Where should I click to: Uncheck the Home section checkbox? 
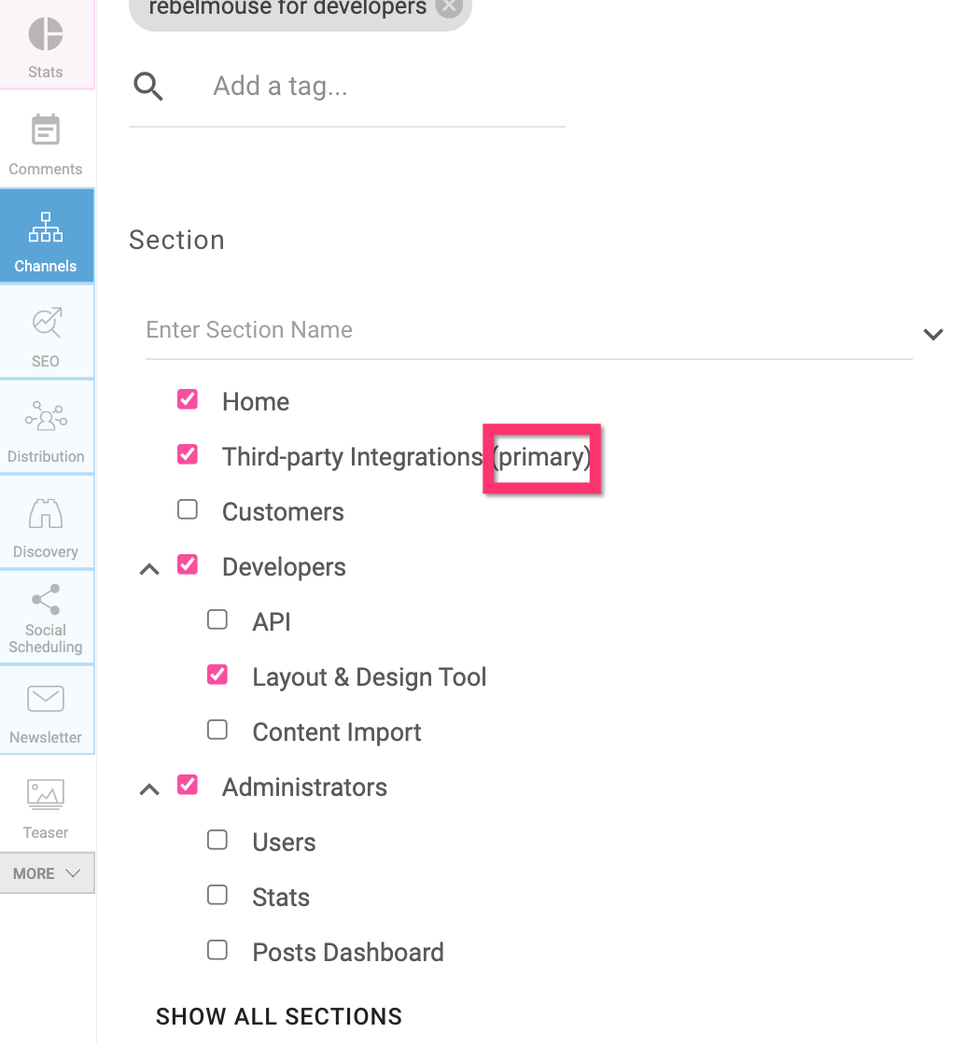pyautogui.click(x=187, y=400)
